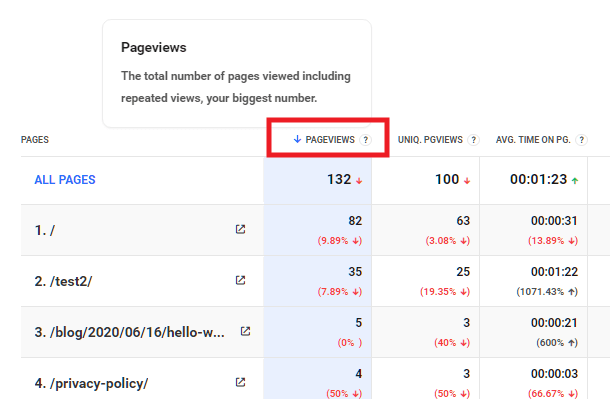Open external link icon for hello-world blog row
610x417 pixels.
(x=245, y=331)
